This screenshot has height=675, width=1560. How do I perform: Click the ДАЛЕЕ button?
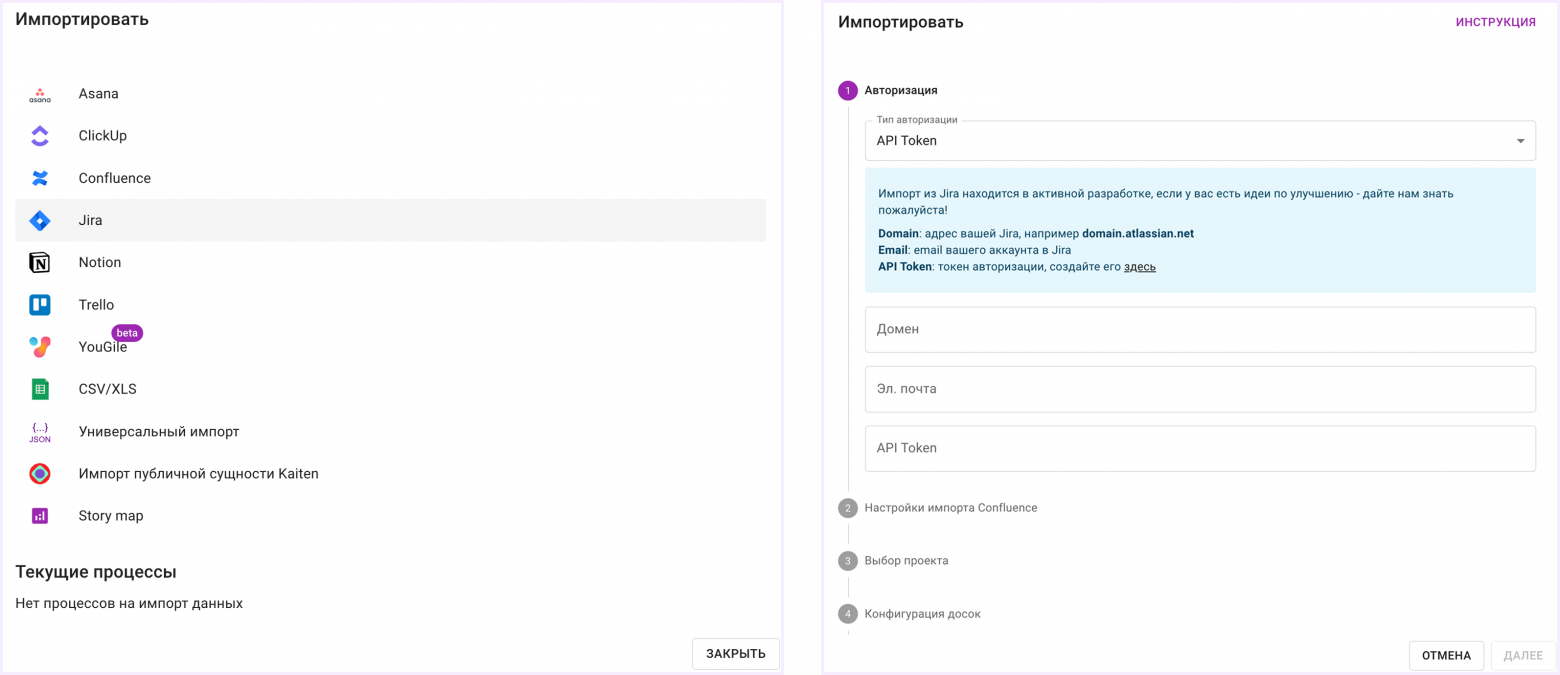(x=1523, y=656)
